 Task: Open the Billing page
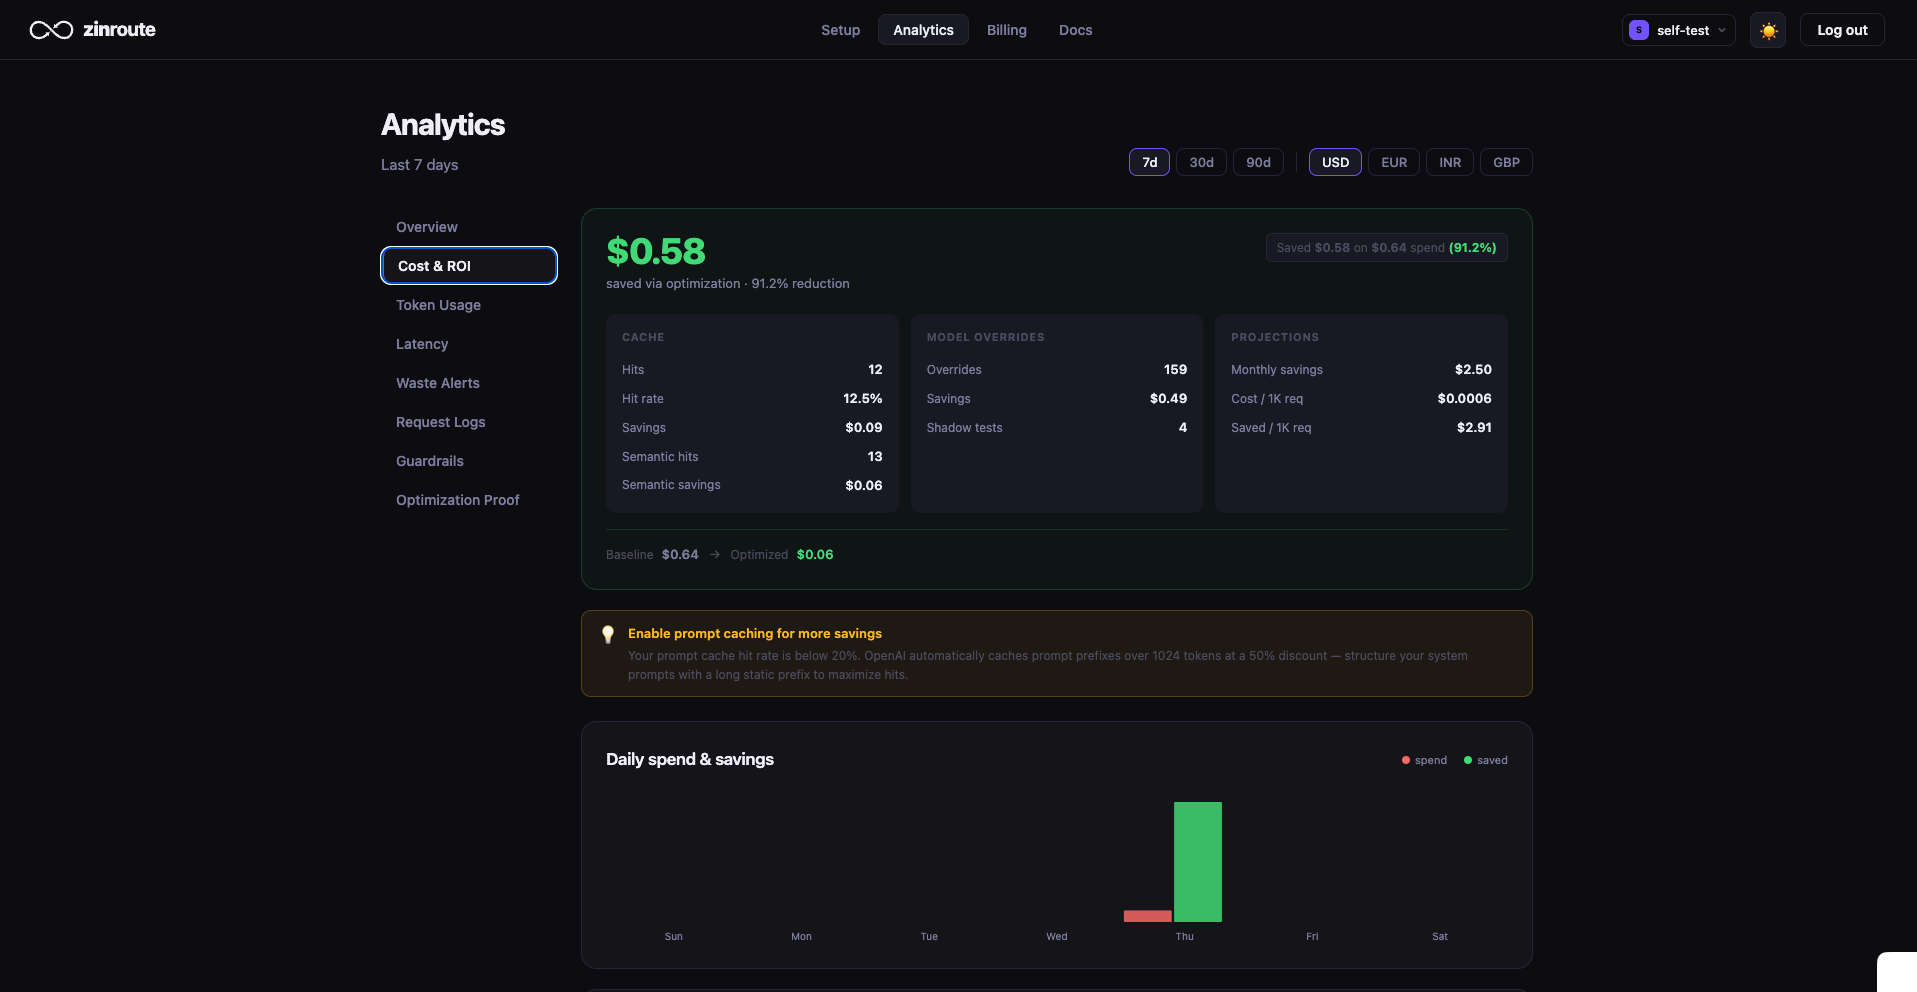(x=1006, y=30)
